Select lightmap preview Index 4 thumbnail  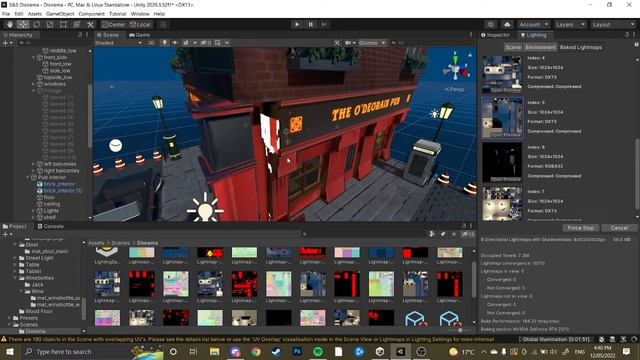[x=502, y=73]
